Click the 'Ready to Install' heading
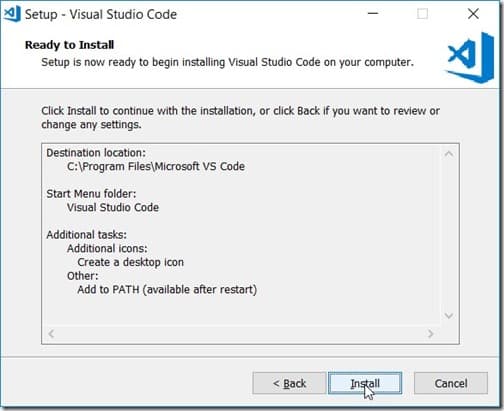Image resolution: width=504 pixels, height=411 pixels. 69,45
